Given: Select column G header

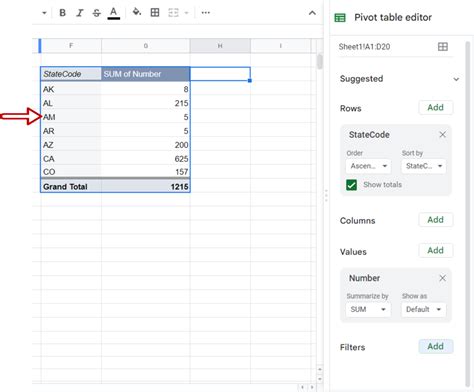Looking at the screenshot, I should point(146,46).
